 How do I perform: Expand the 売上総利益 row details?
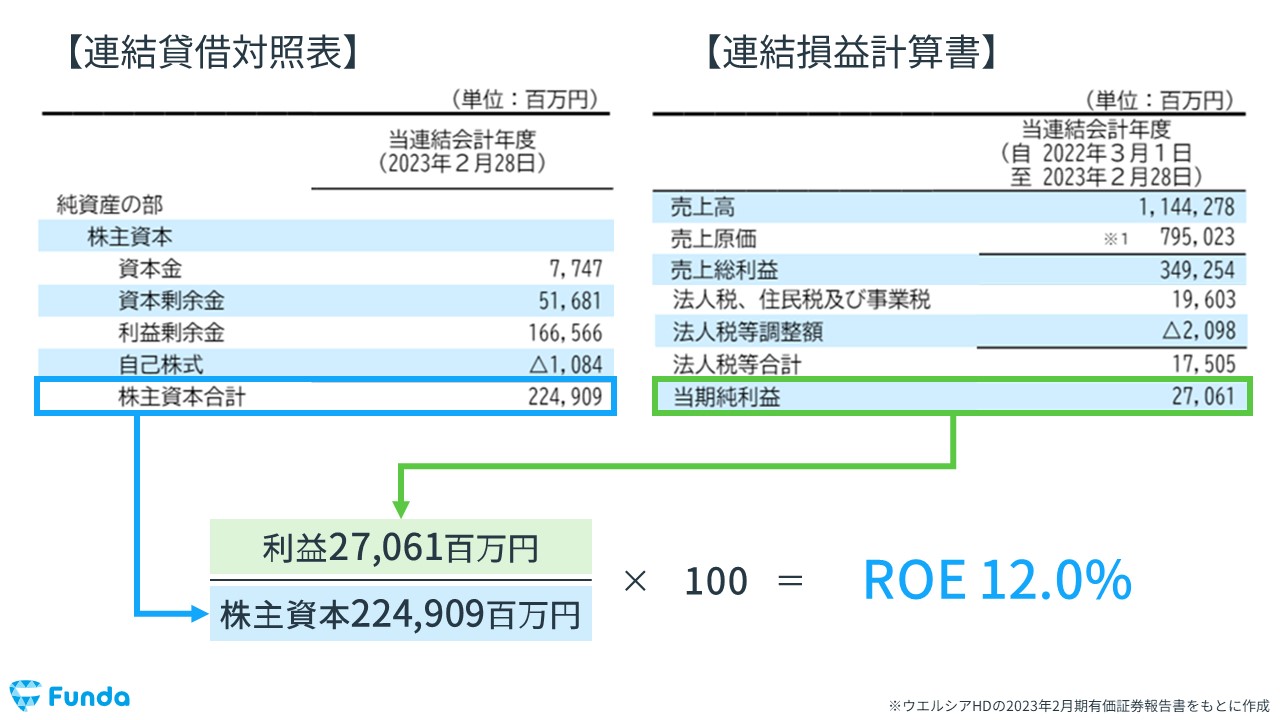(950, 269)
